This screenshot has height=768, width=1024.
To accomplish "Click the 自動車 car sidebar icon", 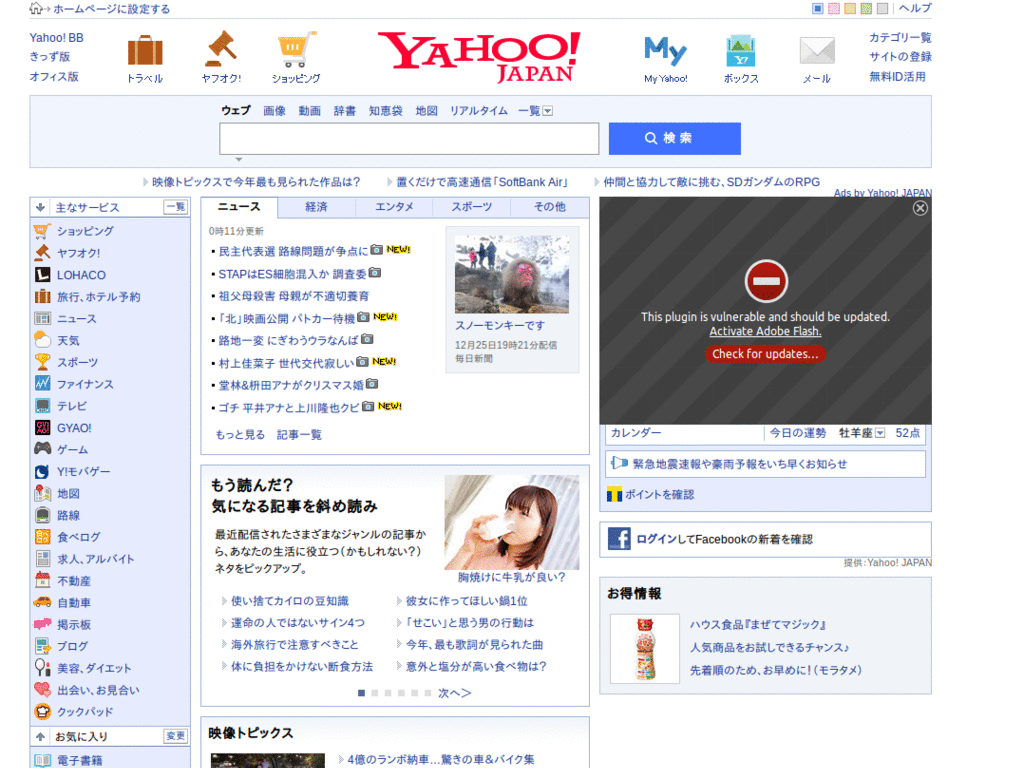I will pyautogui.click(x=42, y=602).
